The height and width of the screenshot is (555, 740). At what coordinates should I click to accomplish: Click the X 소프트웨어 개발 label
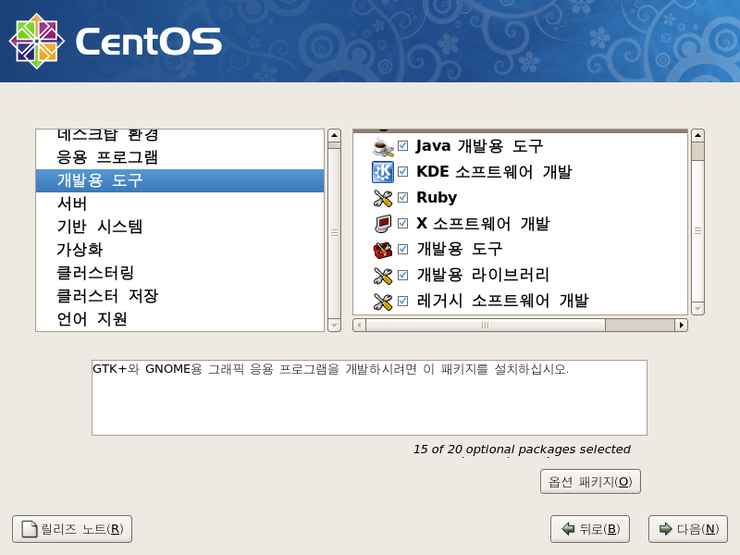point(483,223)
